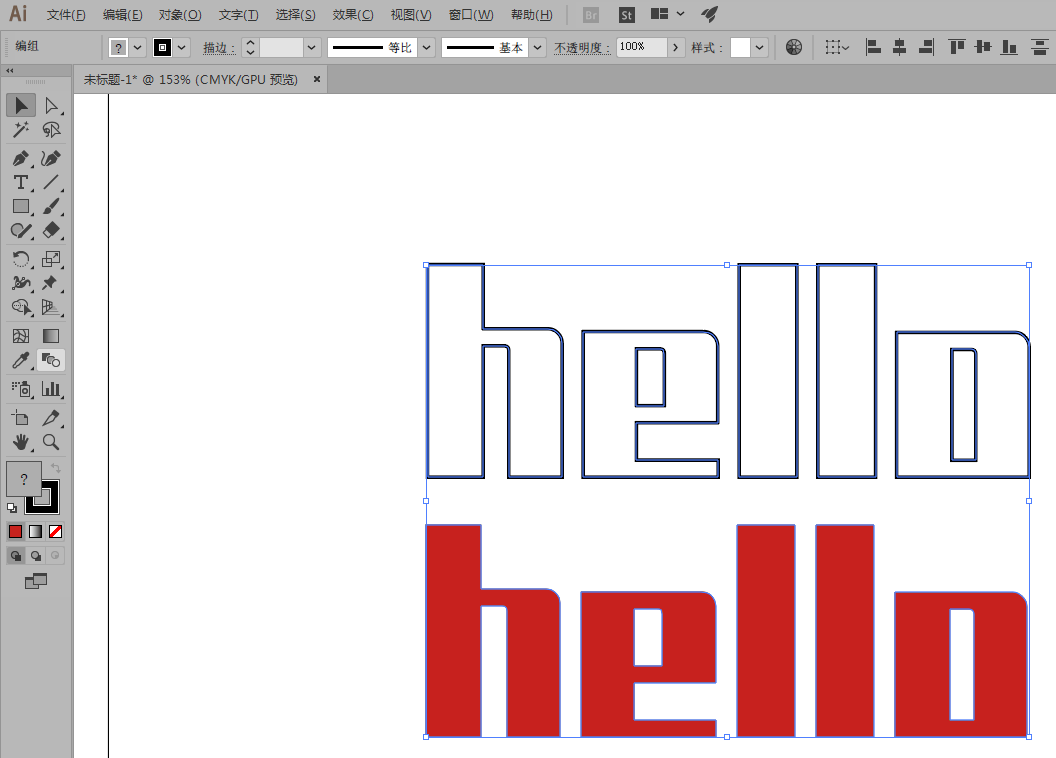Screen dimensions: 1056x758
Task: Open Change Screen Mode button
Action: pos(36,581)
